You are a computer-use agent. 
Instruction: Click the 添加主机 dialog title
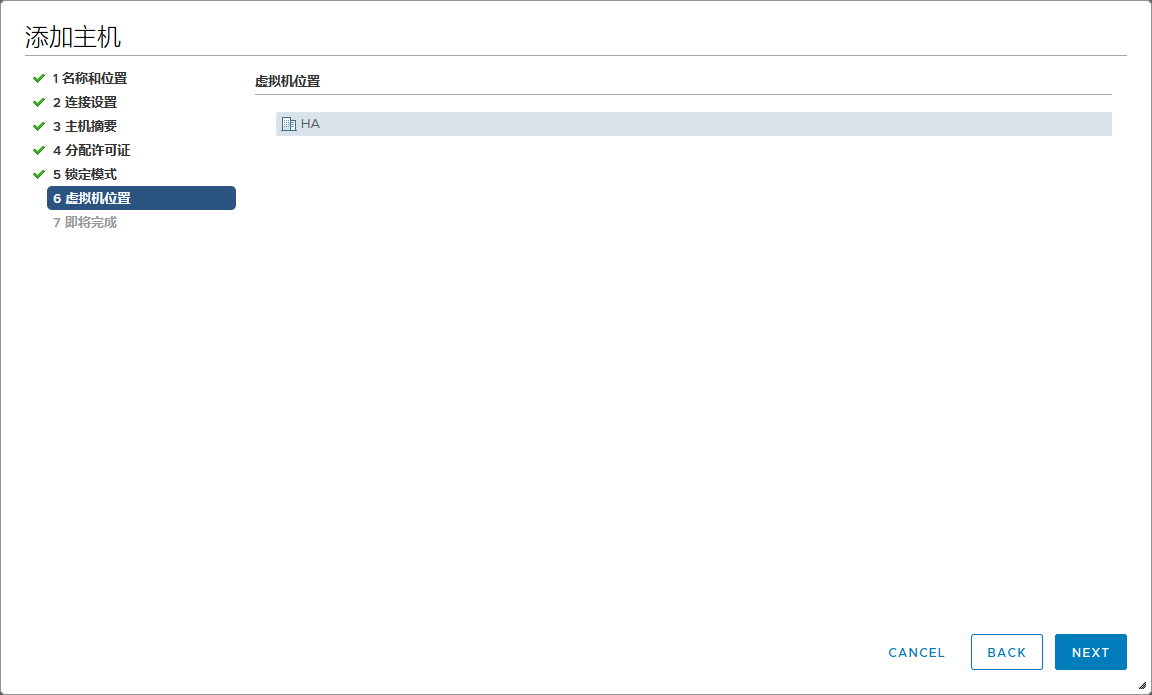click(x=73, y=37)
